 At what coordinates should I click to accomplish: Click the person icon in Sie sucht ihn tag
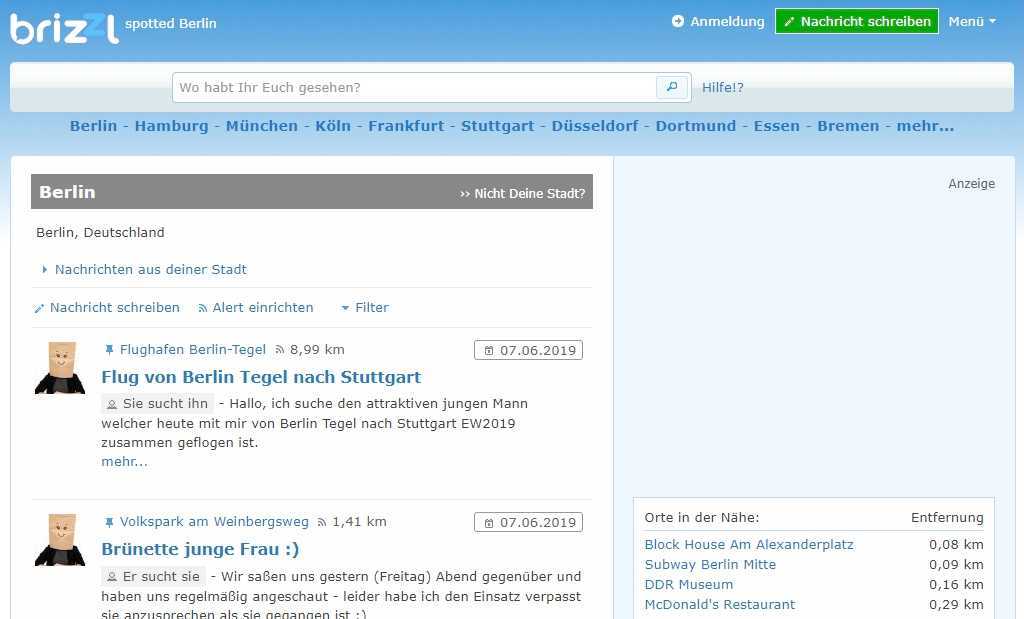pos(112,404)
